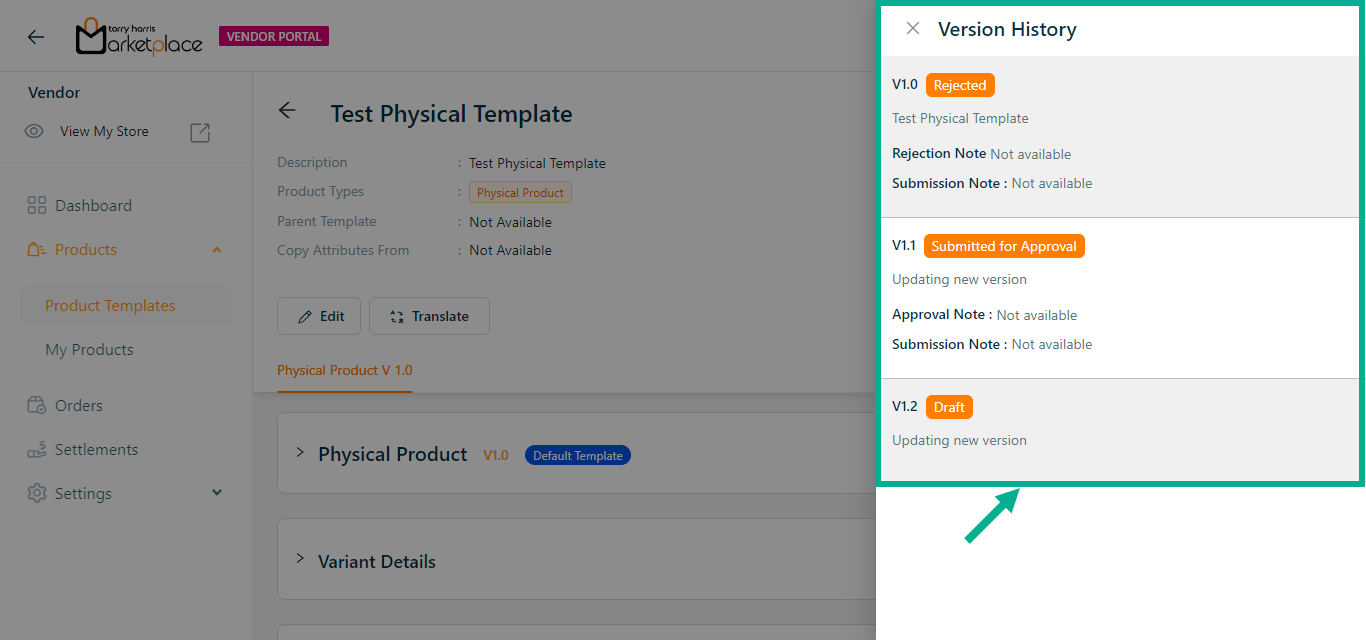Click the Translate button
This screenshot has width=1366, height=640.
(x=429, y=316)
